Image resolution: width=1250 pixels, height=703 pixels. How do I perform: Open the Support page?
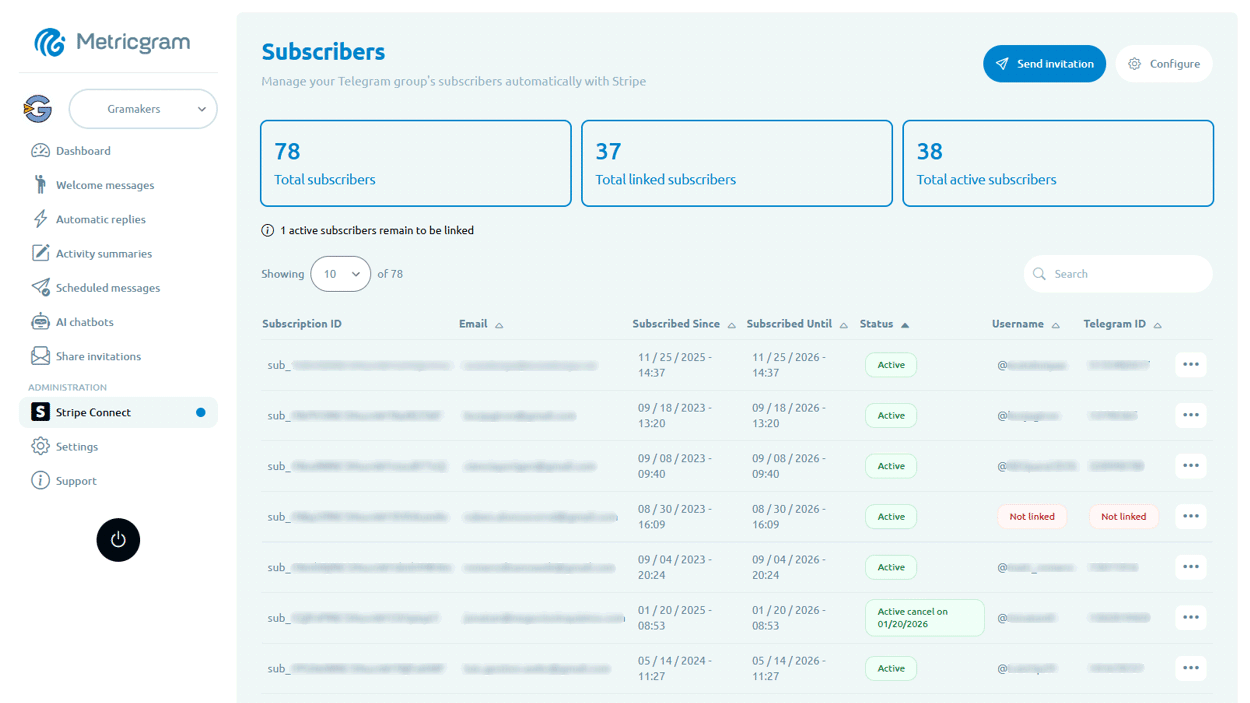pos(76,481)
